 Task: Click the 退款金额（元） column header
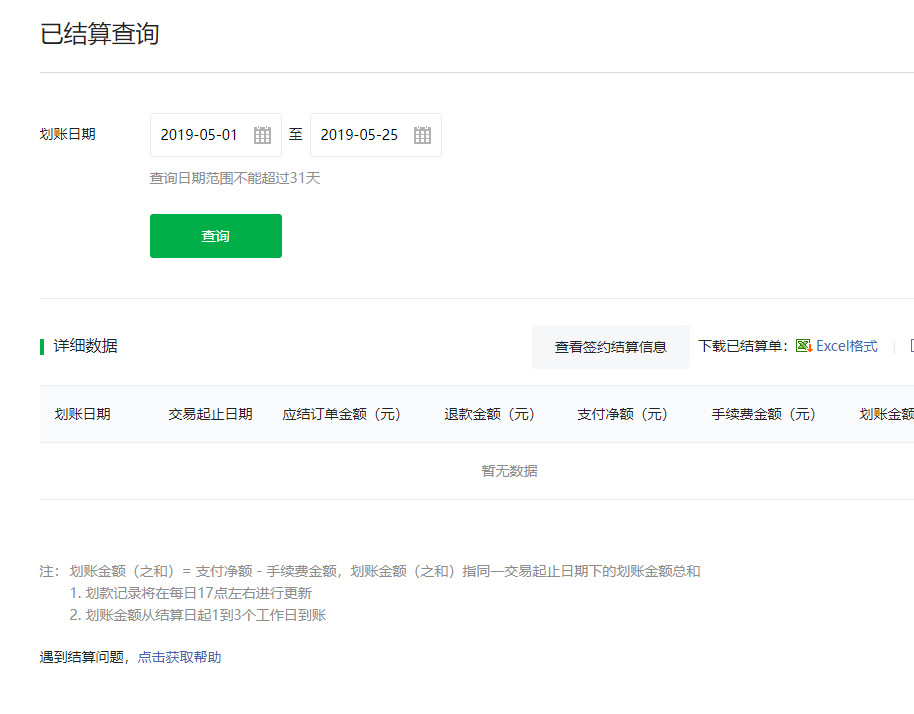pos(490,414)
